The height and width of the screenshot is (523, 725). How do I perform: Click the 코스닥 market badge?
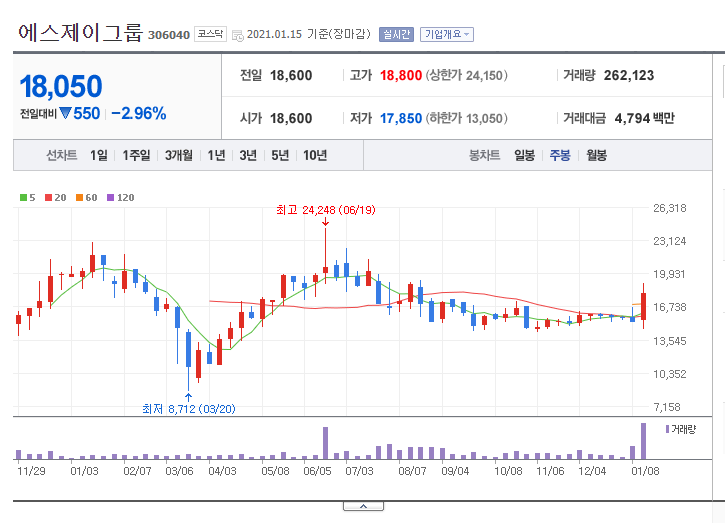(x=210, y=34)
